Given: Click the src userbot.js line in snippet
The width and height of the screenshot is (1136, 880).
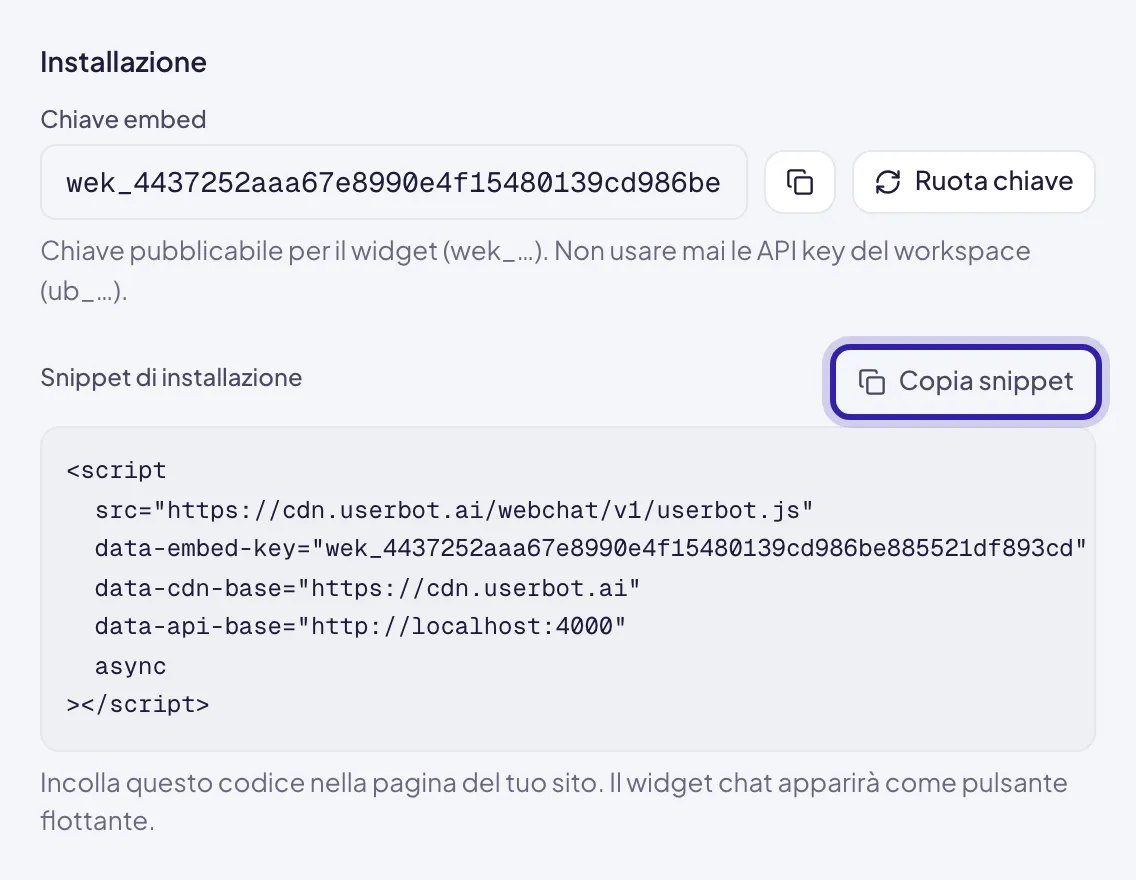Looking at the screenshot, I should [x=454, y=510].
